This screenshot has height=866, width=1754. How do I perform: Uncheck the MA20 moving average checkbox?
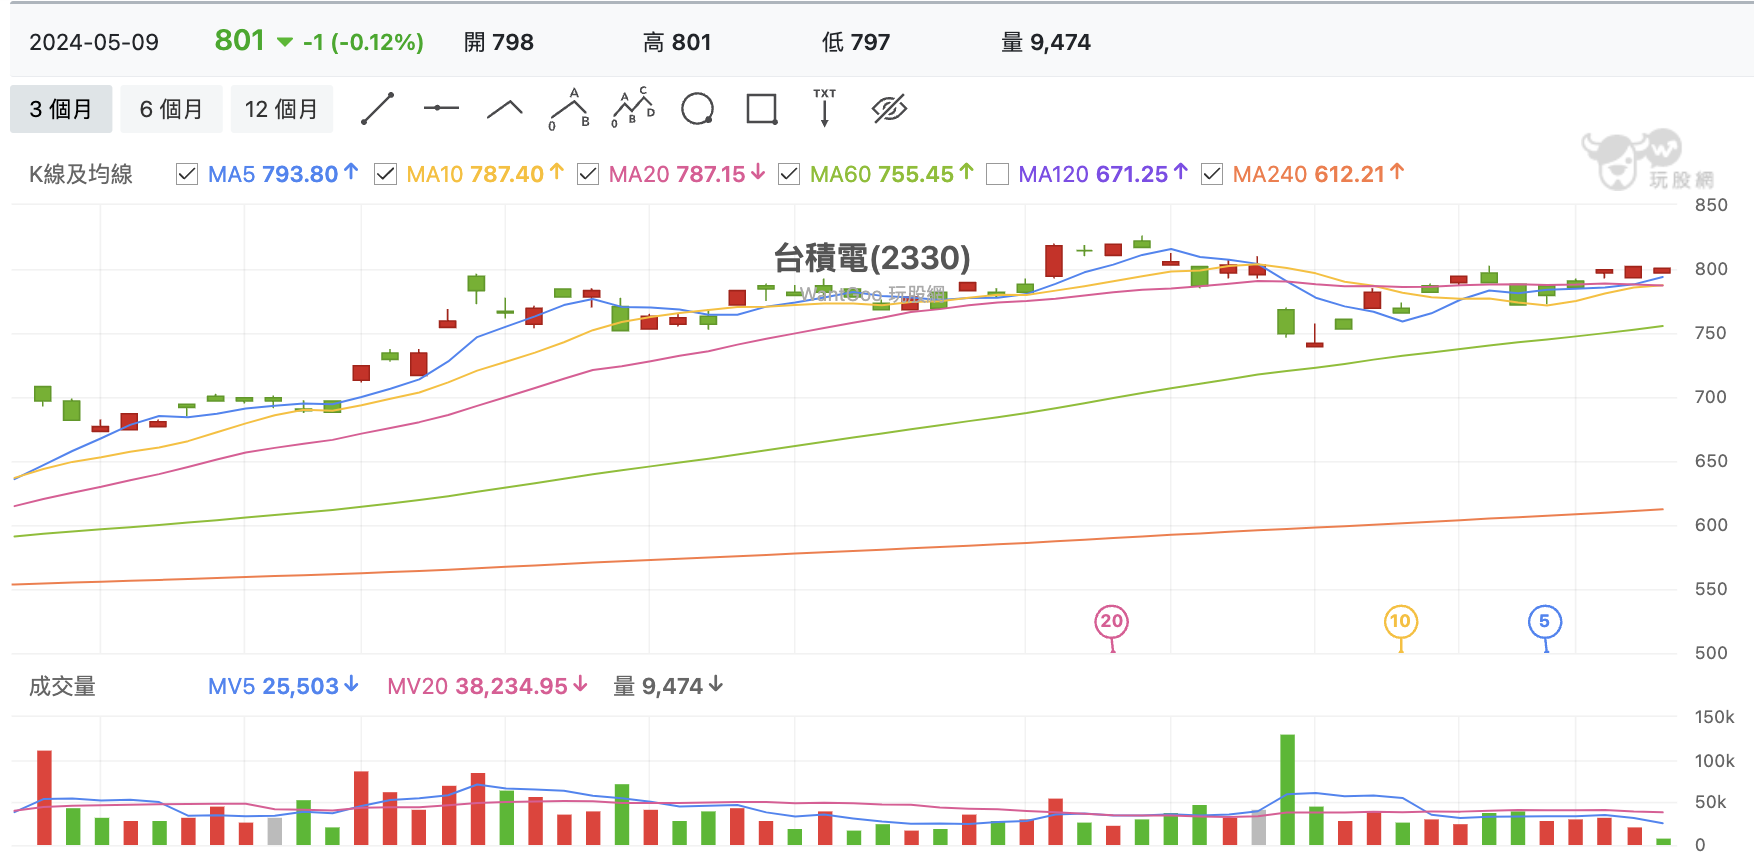(x=588, y=175)
